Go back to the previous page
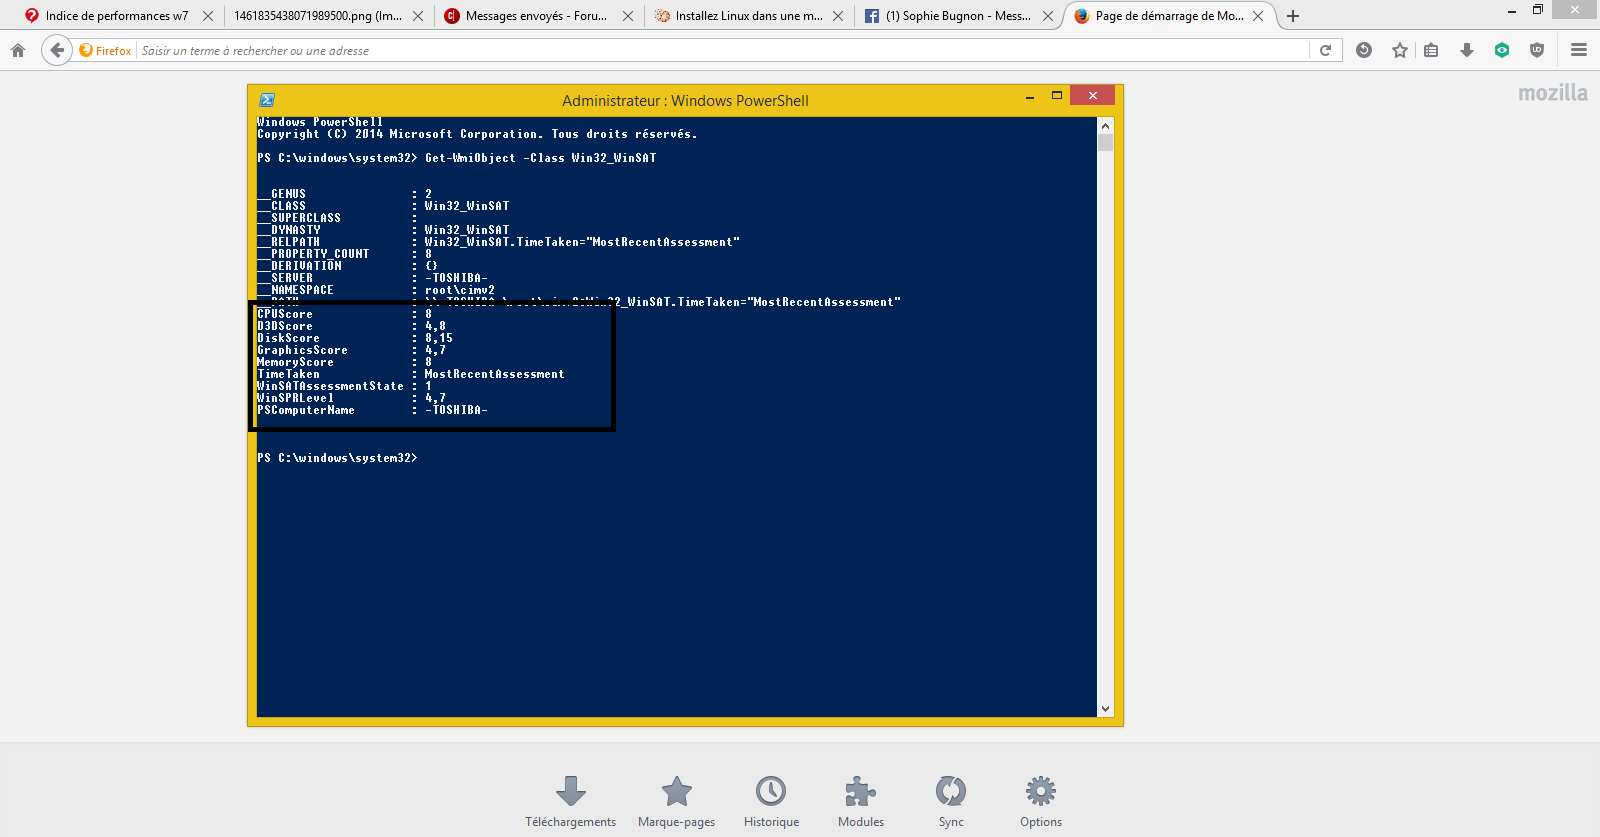The height and width of the screenshot is (837, 1600). (x=57, y=50)
